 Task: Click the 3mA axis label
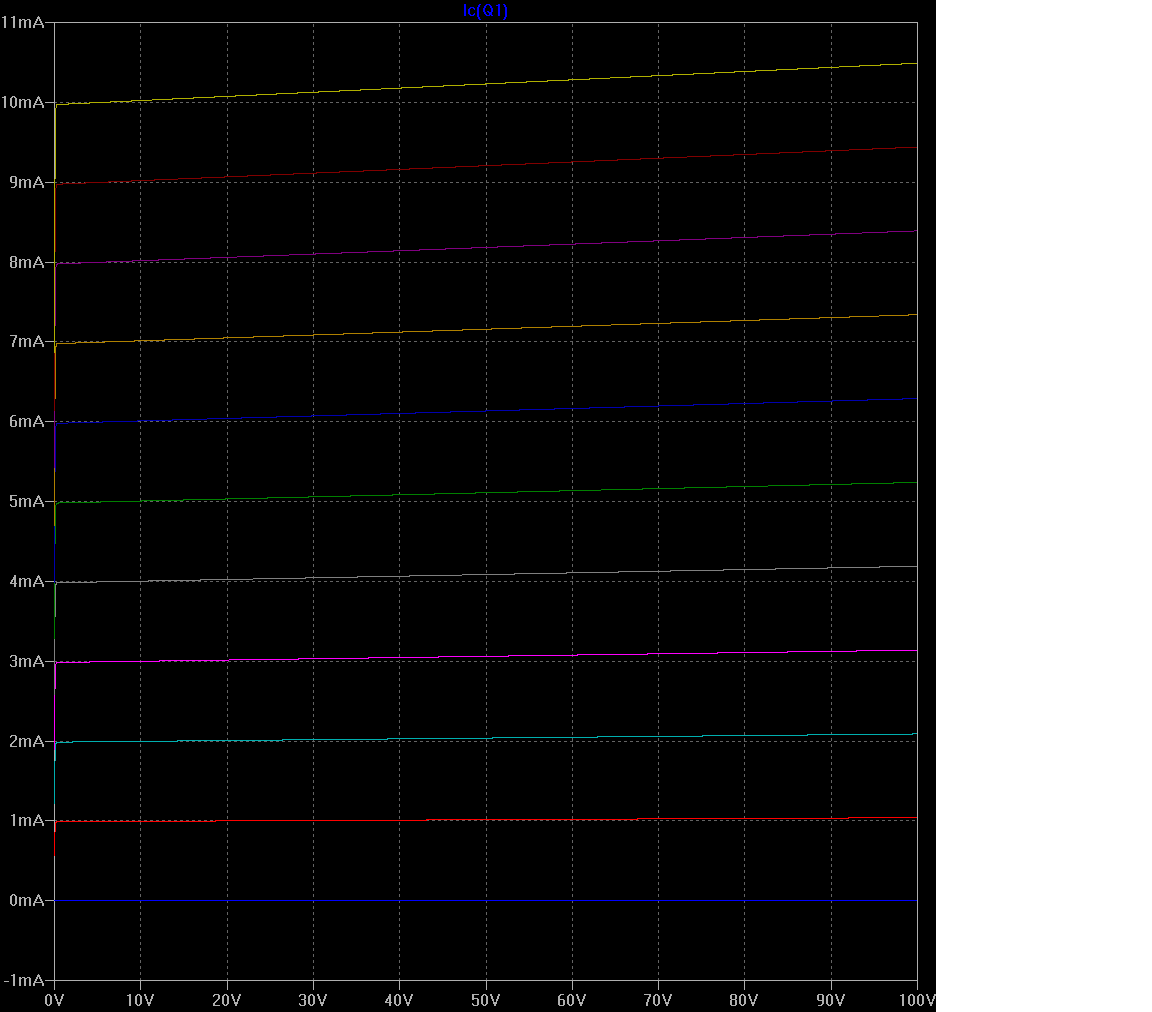click(x=26, y=661)
